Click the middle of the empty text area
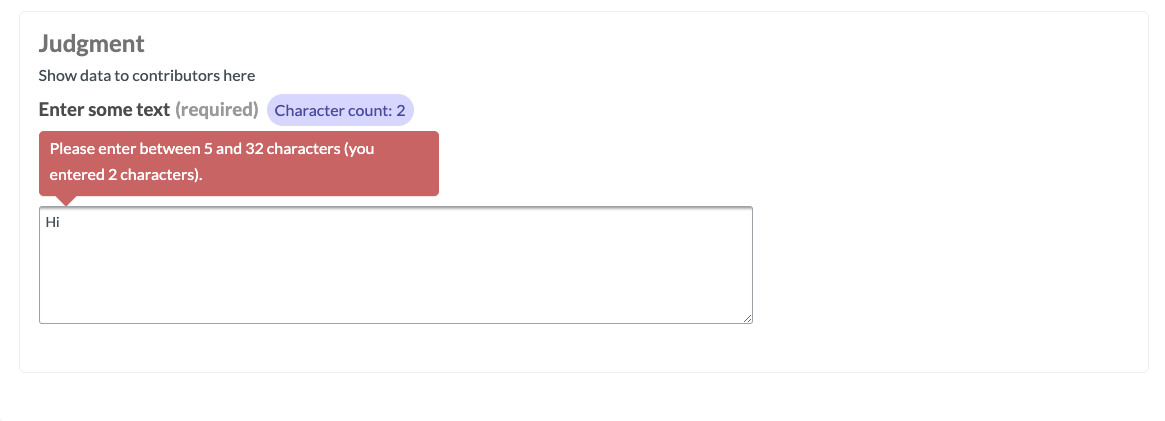Viewport: 1165px width, 421px height. pos(396,271)
